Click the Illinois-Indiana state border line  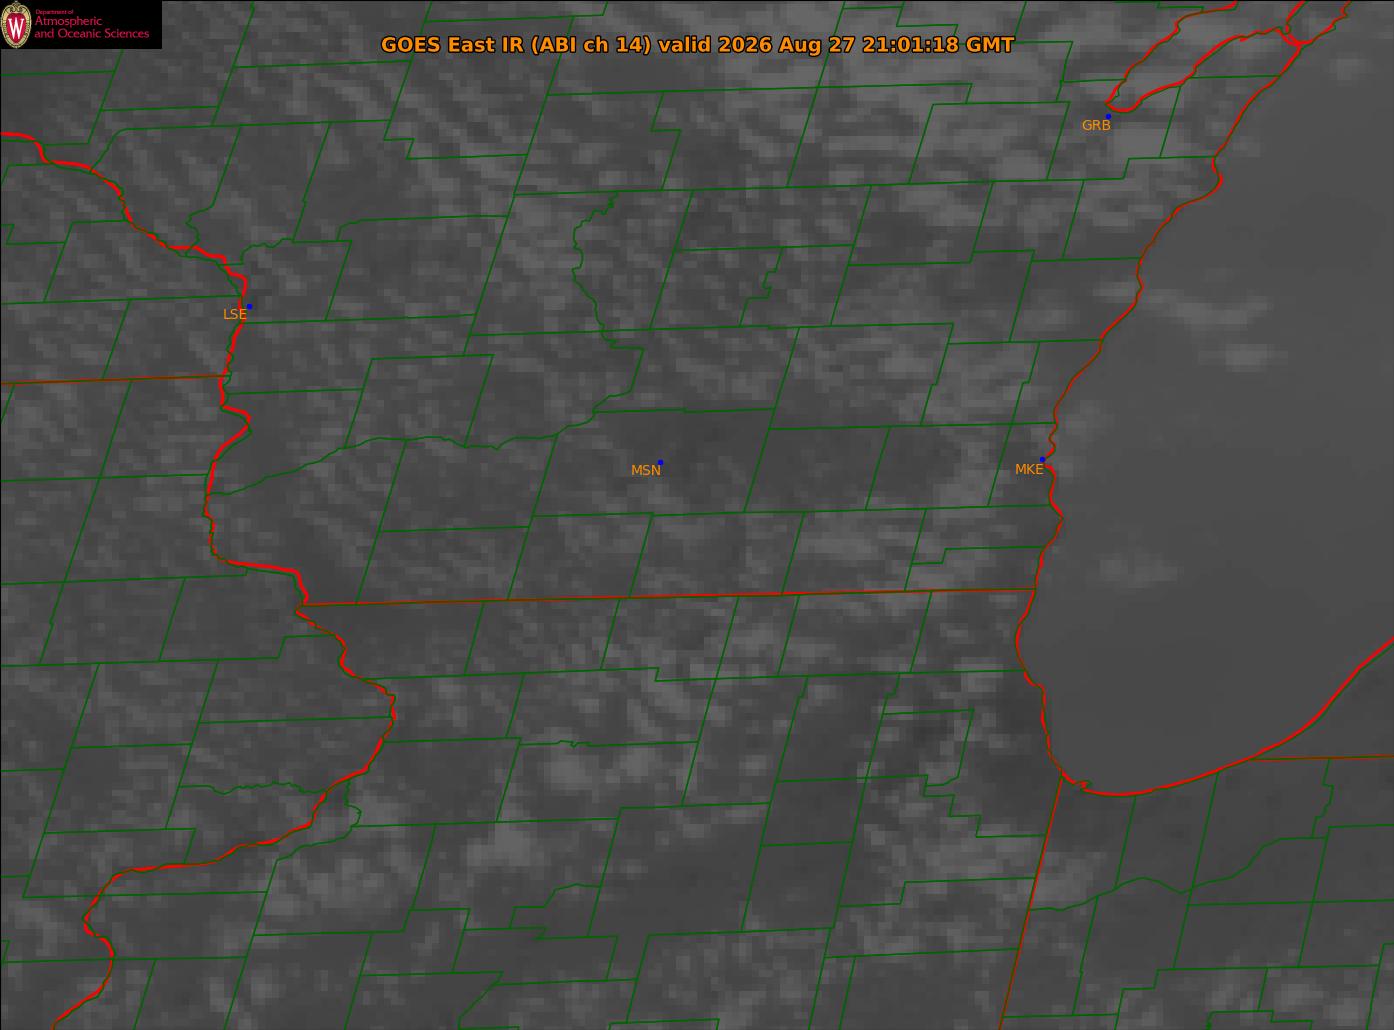click(x=1042, y=900)
